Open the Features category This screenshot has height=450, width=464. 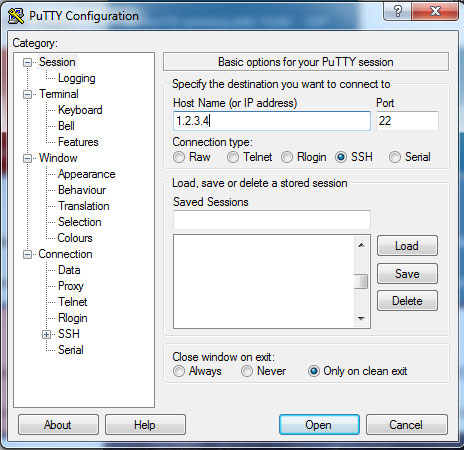click(78, 142)
